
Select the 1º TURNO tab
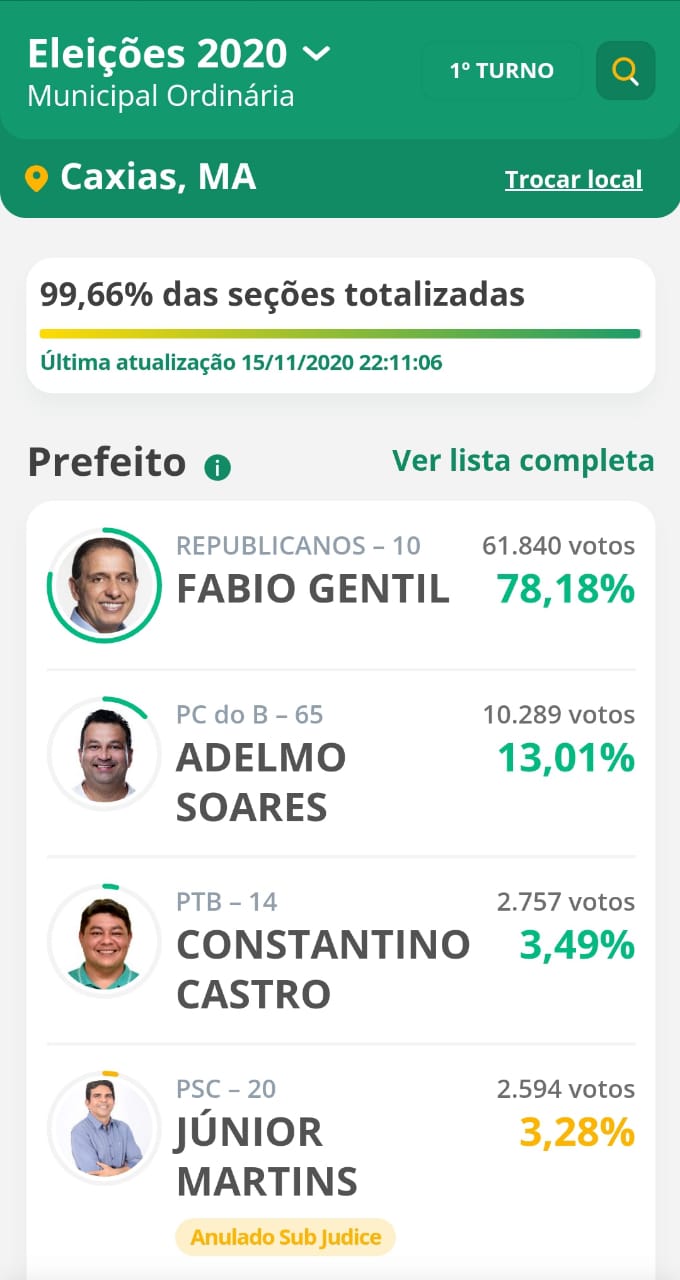pyautogui.click(x=501, y=71)
